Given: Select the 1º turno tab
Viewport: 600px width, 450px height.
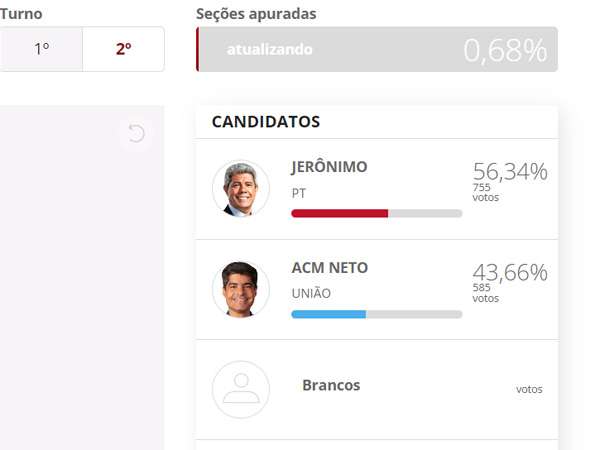Looking at the screenshot, I should [x=41, y=49].
